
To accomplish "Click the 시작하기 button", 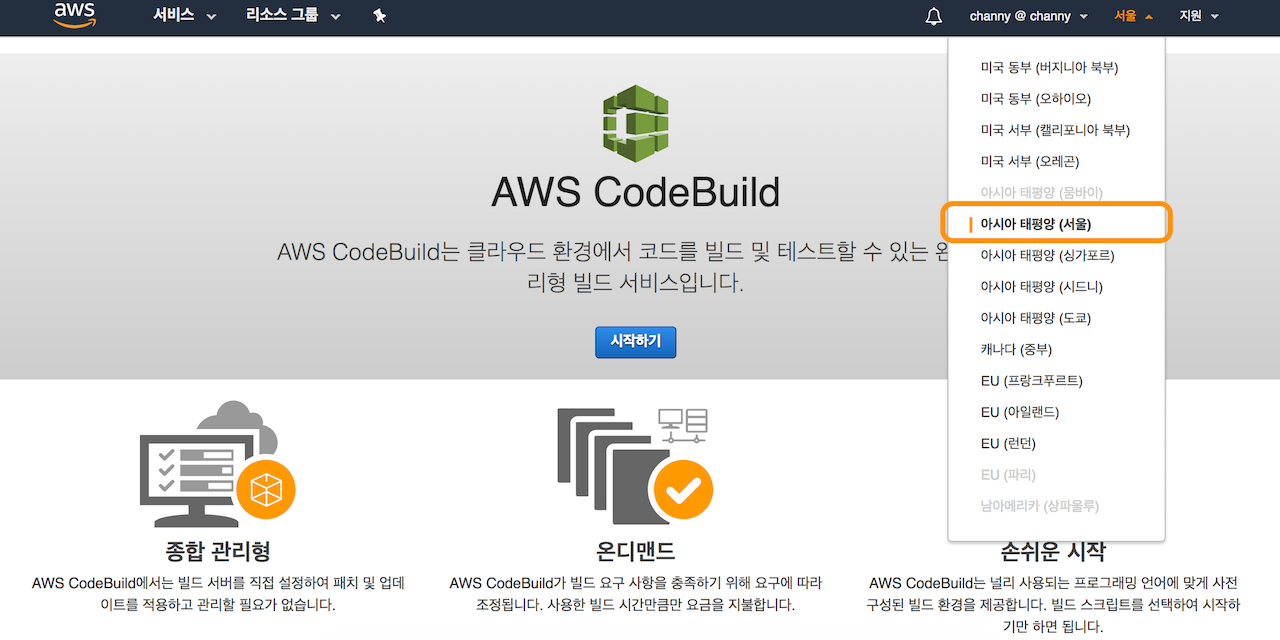I will pyautogui.click(x=635, y=341).
